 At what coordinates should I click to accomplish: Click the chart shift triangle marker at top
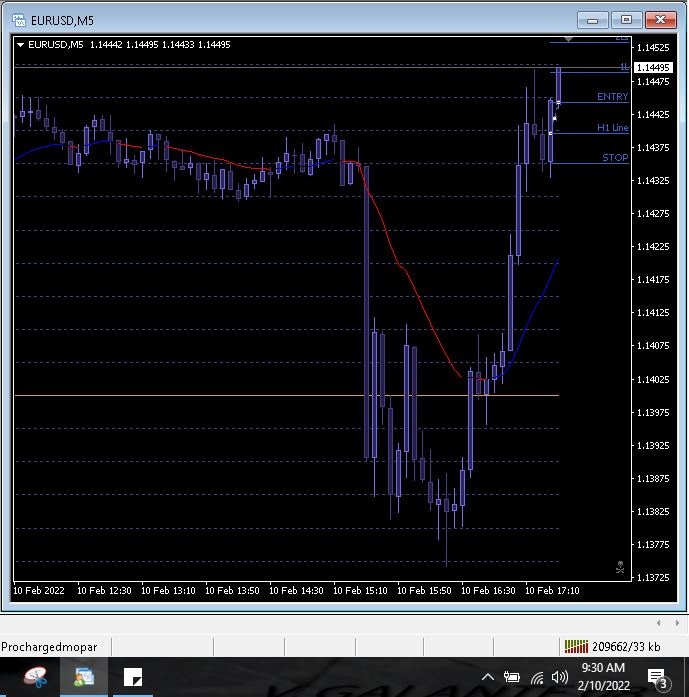point(568,40)
